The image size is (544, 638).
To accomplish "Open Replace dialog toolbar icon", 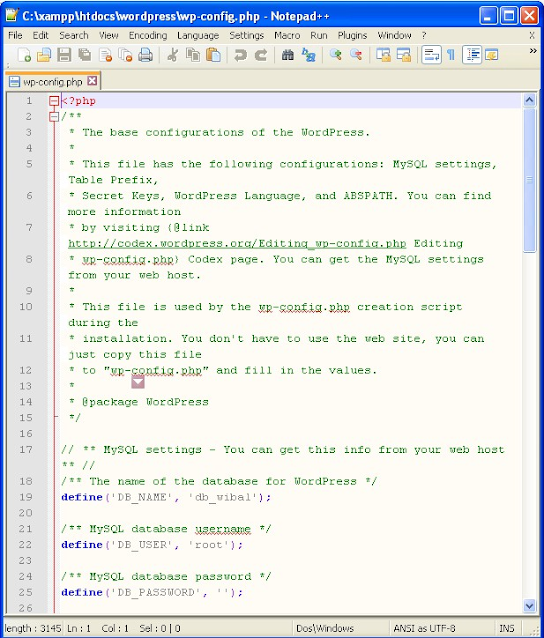I will click(308, 55).
